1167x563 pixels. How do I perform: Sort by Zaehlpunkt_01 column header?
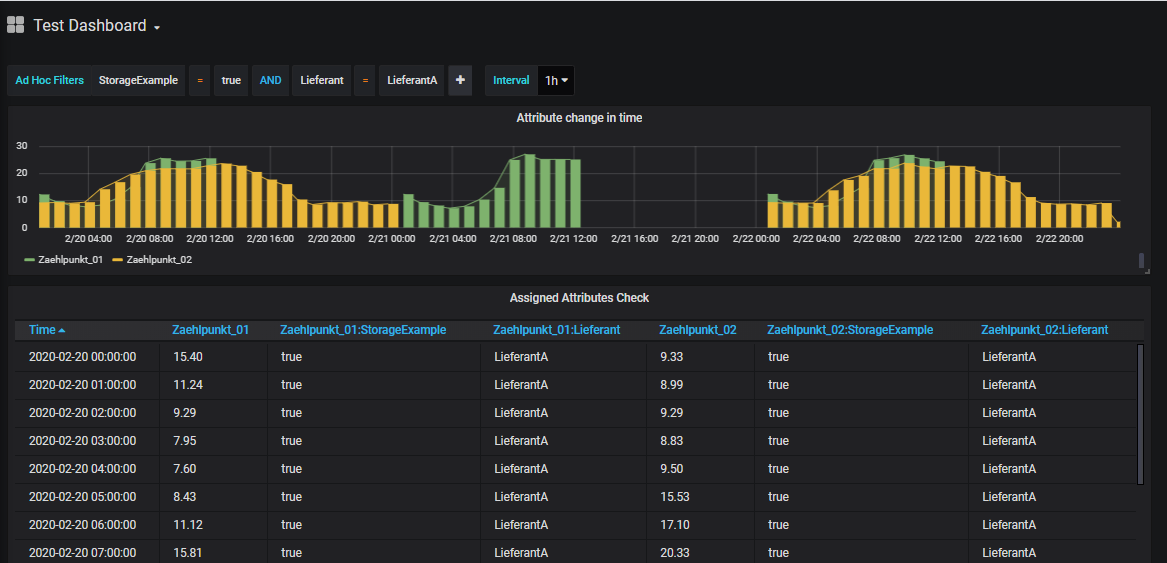pos(211,329)
